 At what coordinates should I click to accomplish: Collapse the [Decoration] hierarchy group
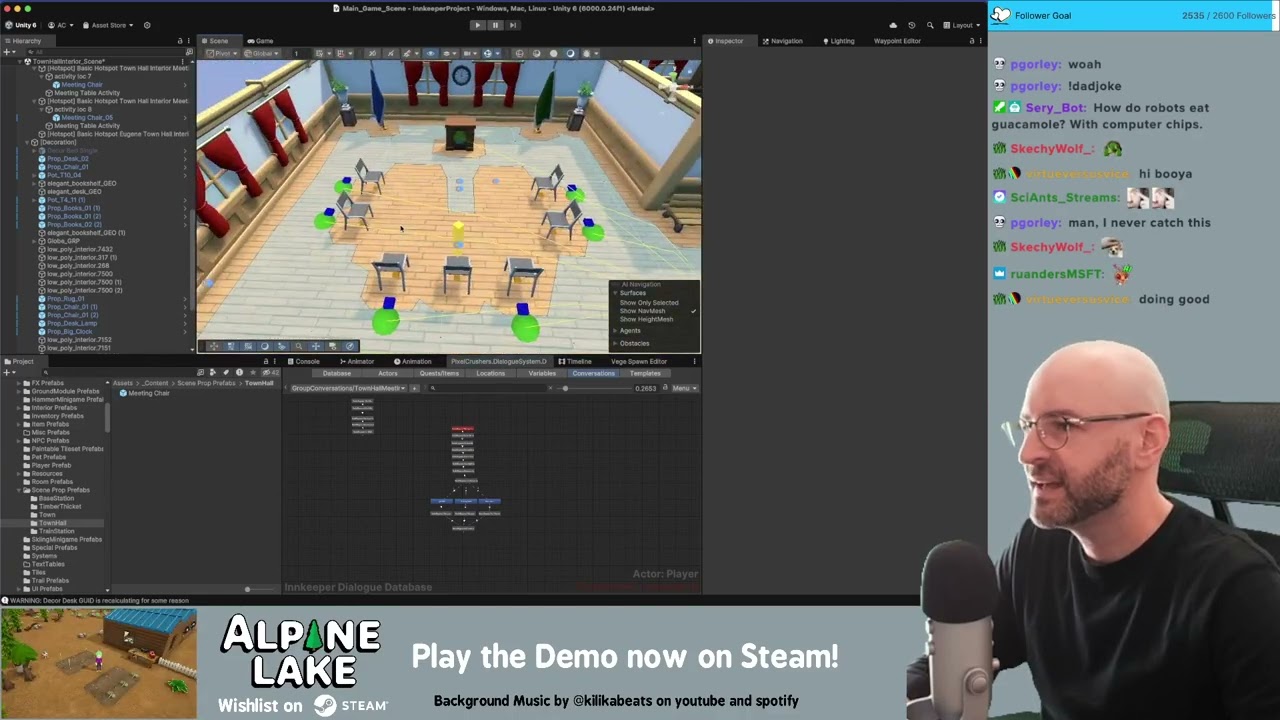(x=28, y=142)
